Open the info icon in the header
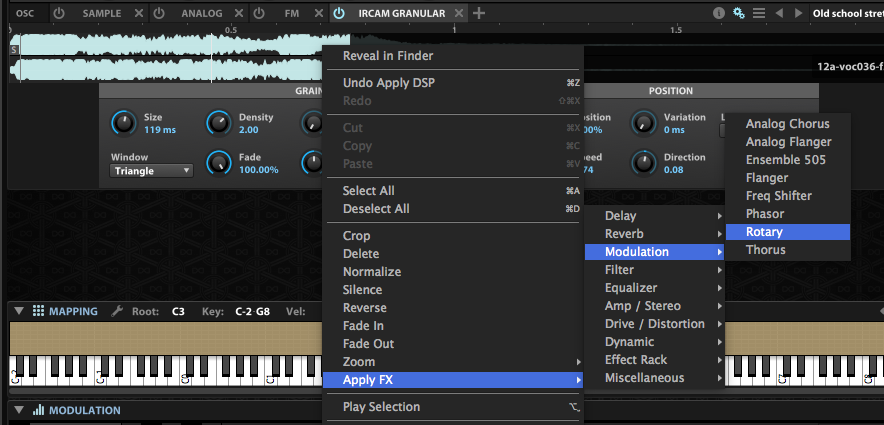This screenshot has width=884, height=425. [719, 13]
